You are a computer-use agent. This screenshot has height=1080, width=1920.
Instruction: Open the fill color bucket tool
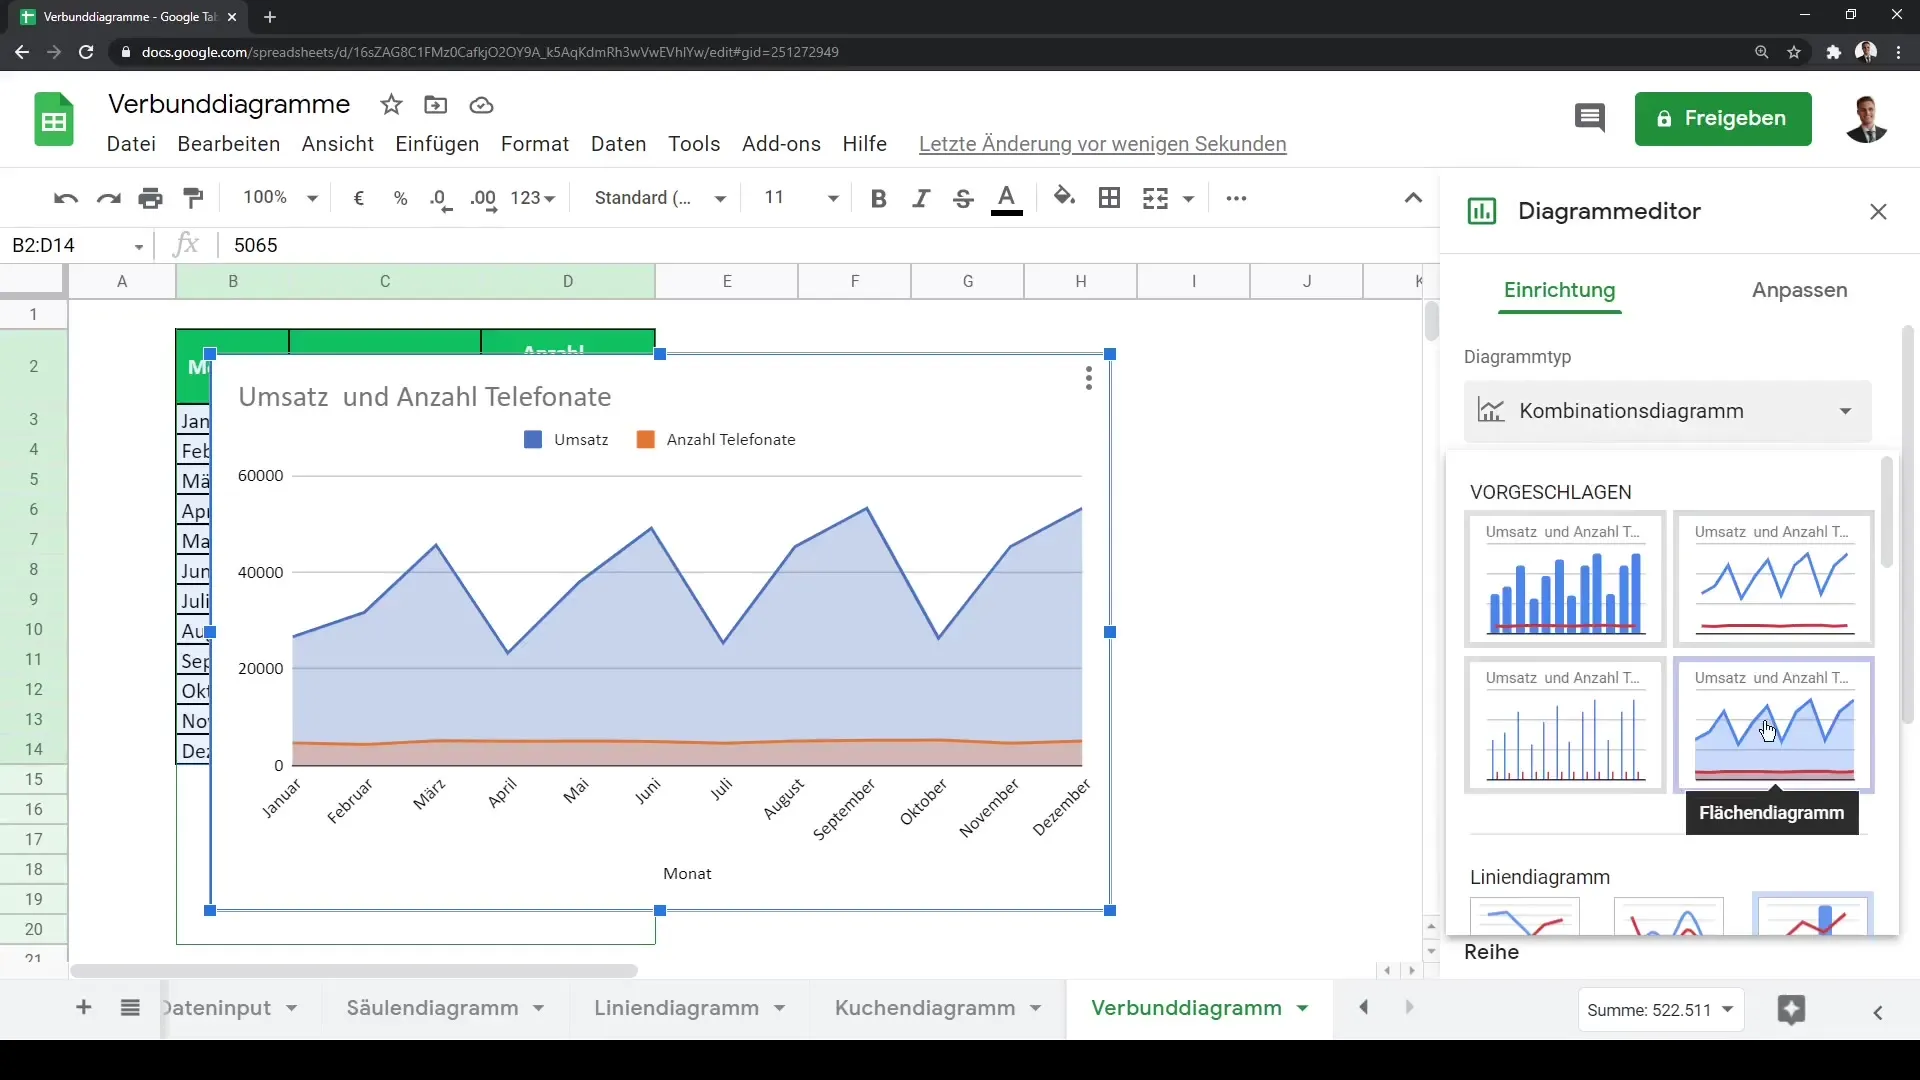tap(1064, 197)
